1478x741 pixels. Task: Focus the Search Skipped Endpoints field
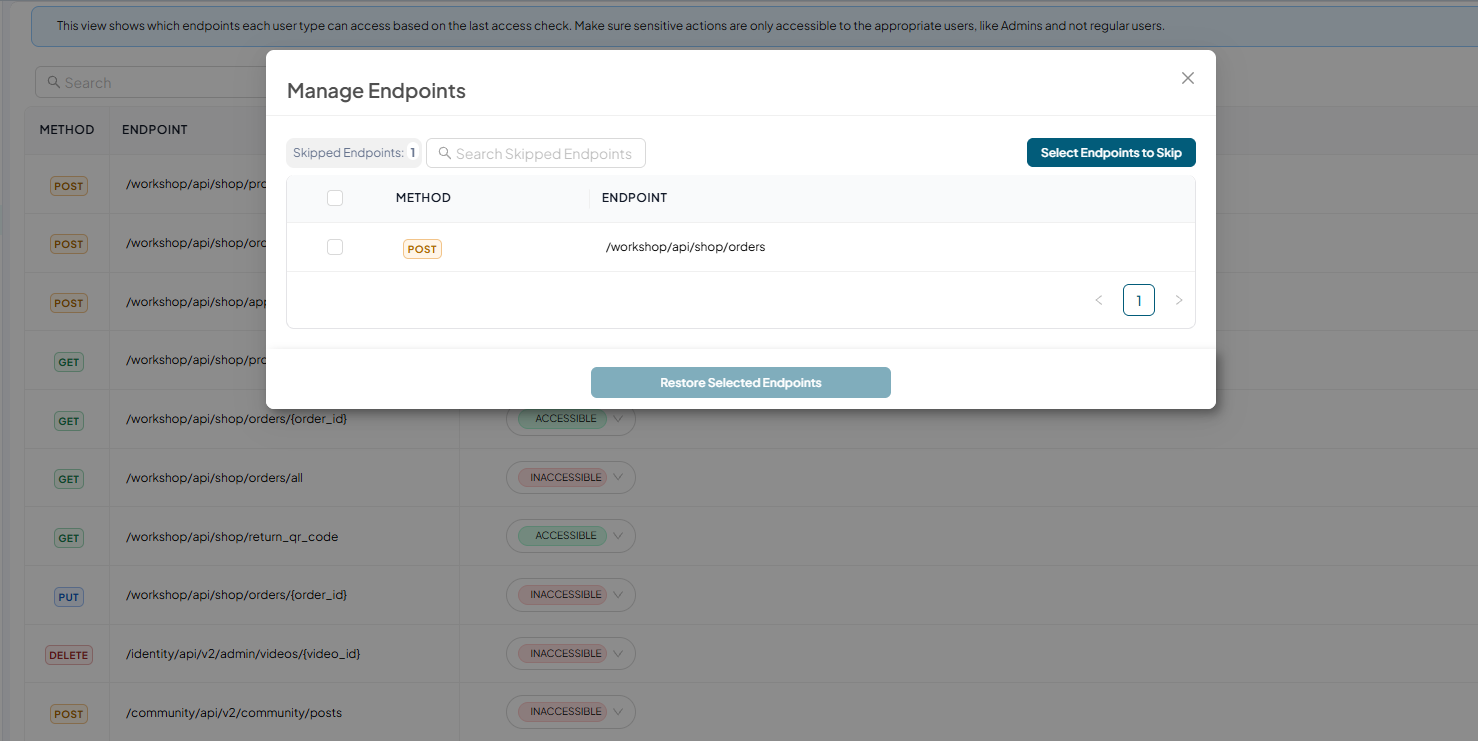[536, 153]
